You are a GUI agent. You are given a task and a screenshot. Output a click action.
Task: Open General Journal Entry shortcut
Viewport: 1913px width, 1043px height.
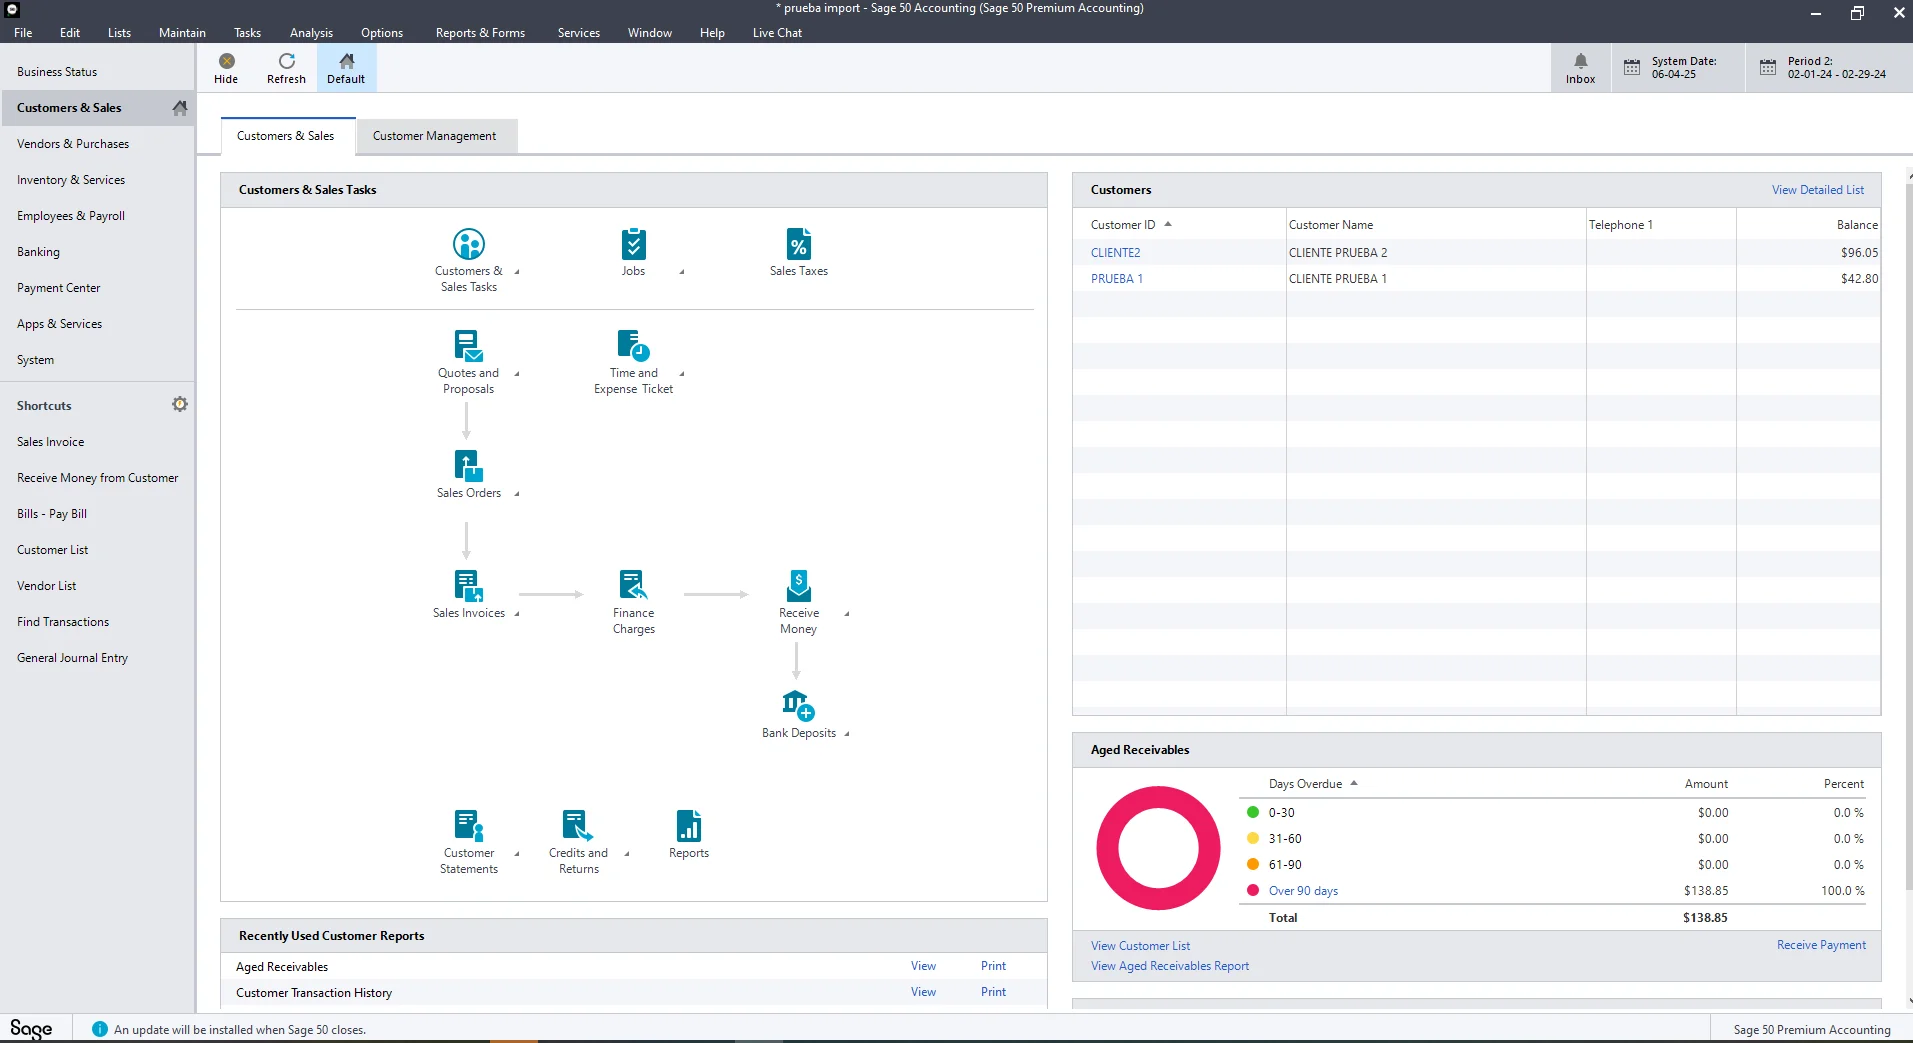(x=72, y=658)
